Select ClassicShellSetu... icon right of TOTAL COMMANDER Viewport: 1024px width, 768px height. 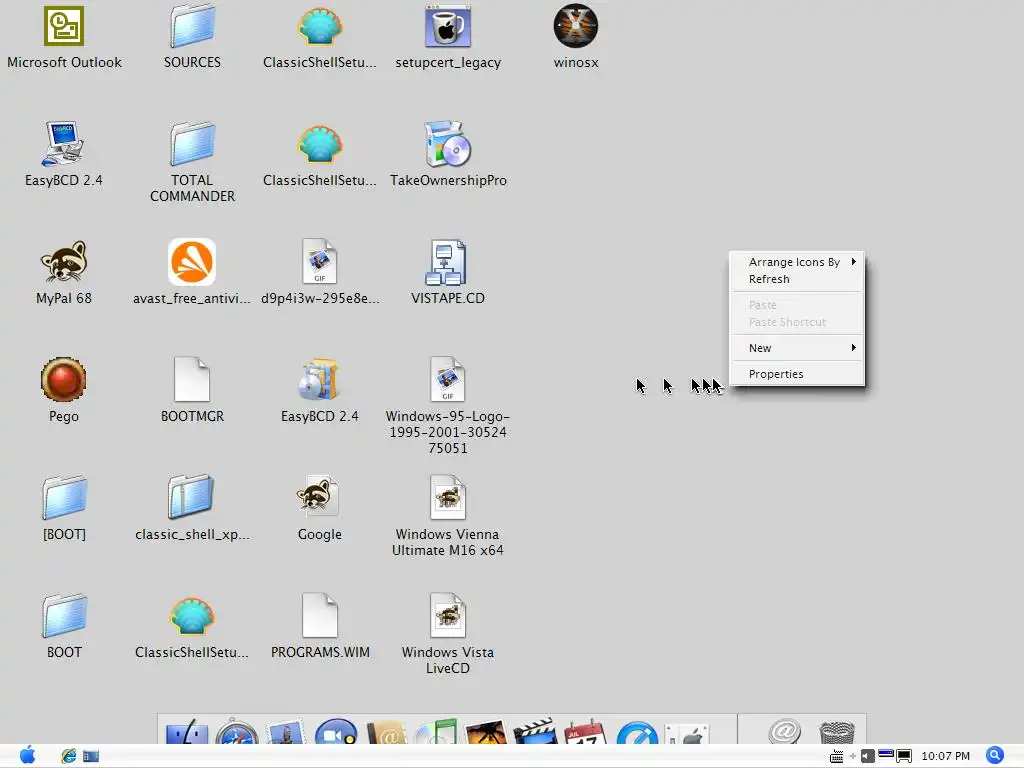coord(319,144)
